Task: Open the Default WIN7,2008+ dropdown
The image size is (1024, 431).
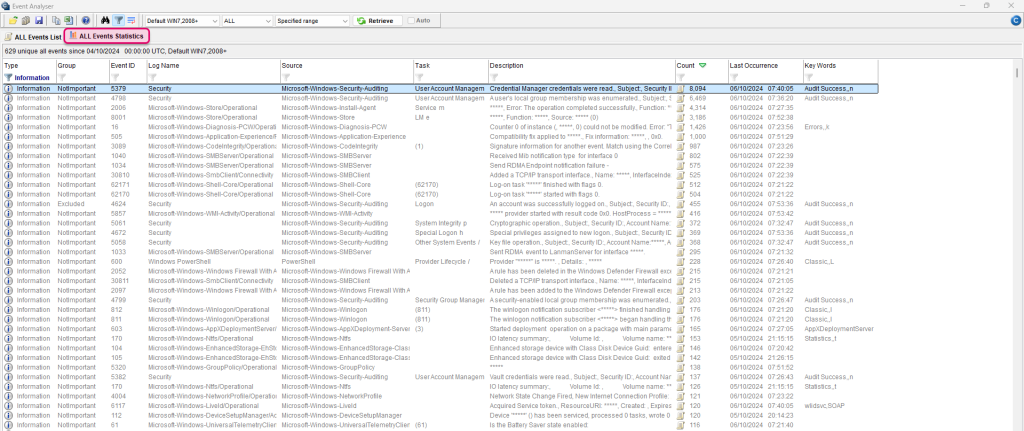Action: point(182,21)
